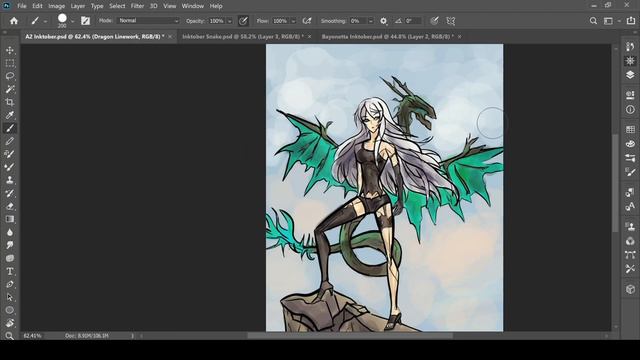The height and width of the screenshot is (360, 640).
Task: Open the Layers panel icon
Action: [630, 75]
